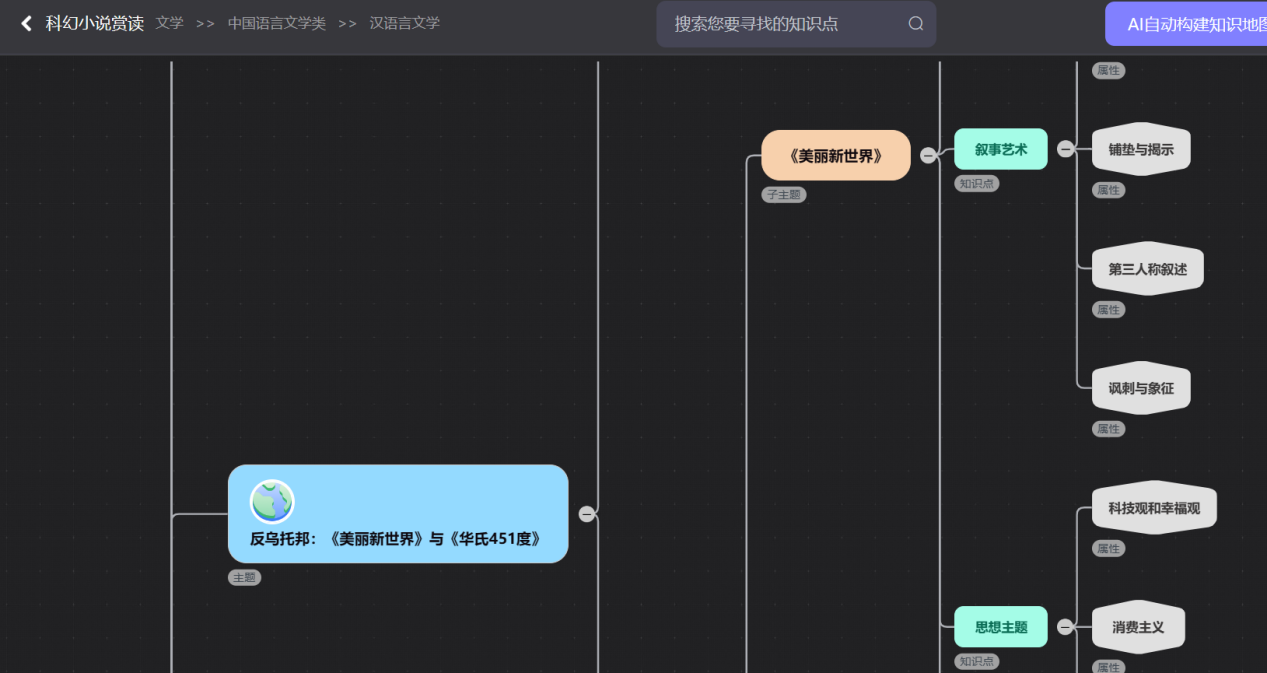
Task: Open the 中国语言文学类 breadcrumb
Action: (x=276, y=23)
